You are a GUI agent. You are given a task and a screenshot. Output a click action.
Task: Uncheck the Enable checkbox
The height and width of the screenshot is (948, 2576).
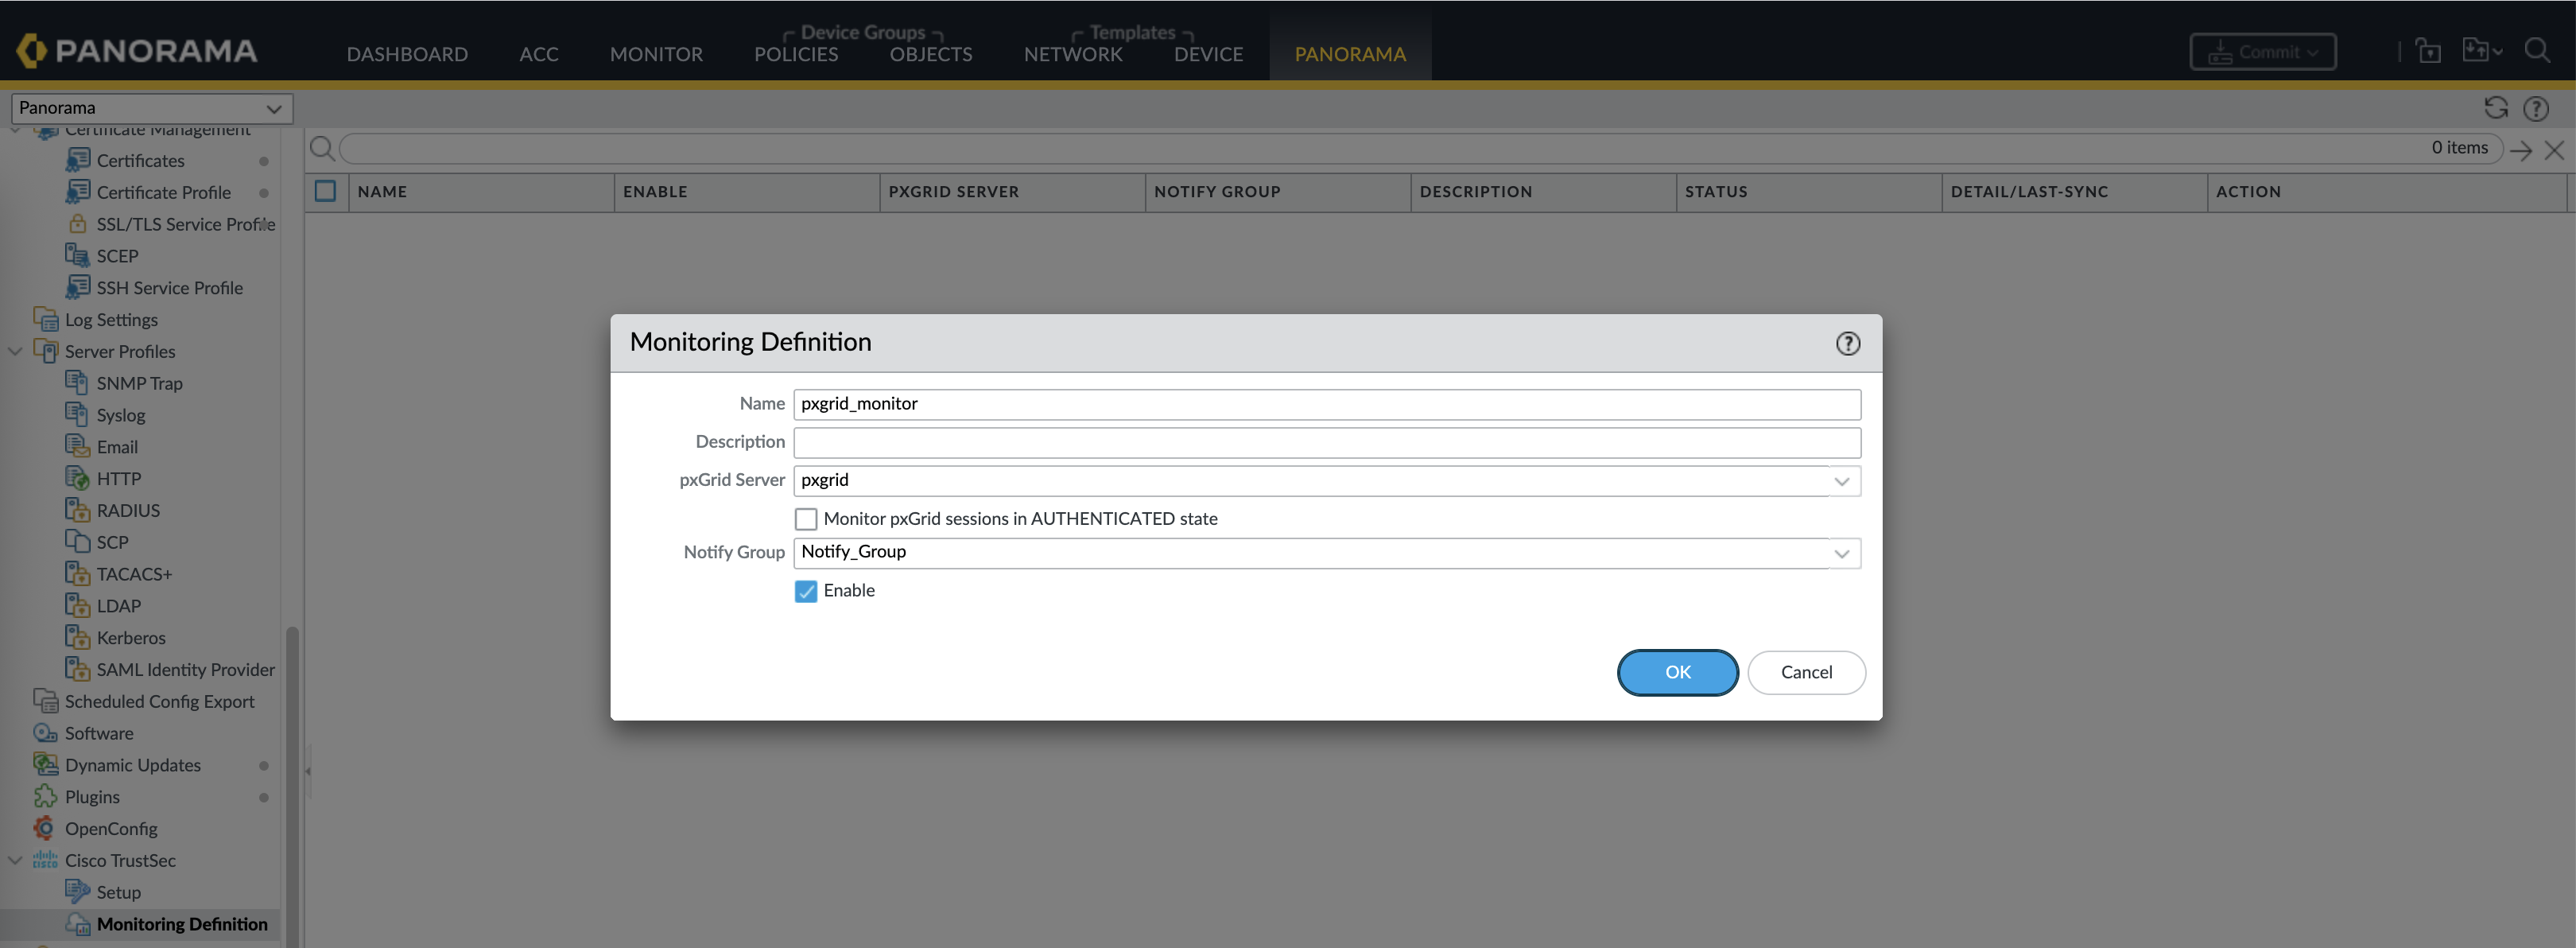tap(806, 591)
